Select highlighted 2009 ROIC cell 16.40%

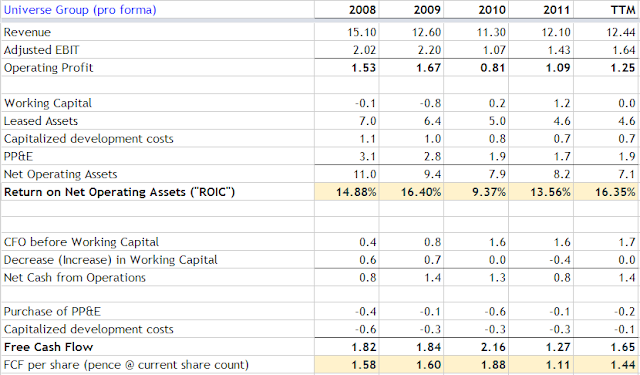click(411, 192)
